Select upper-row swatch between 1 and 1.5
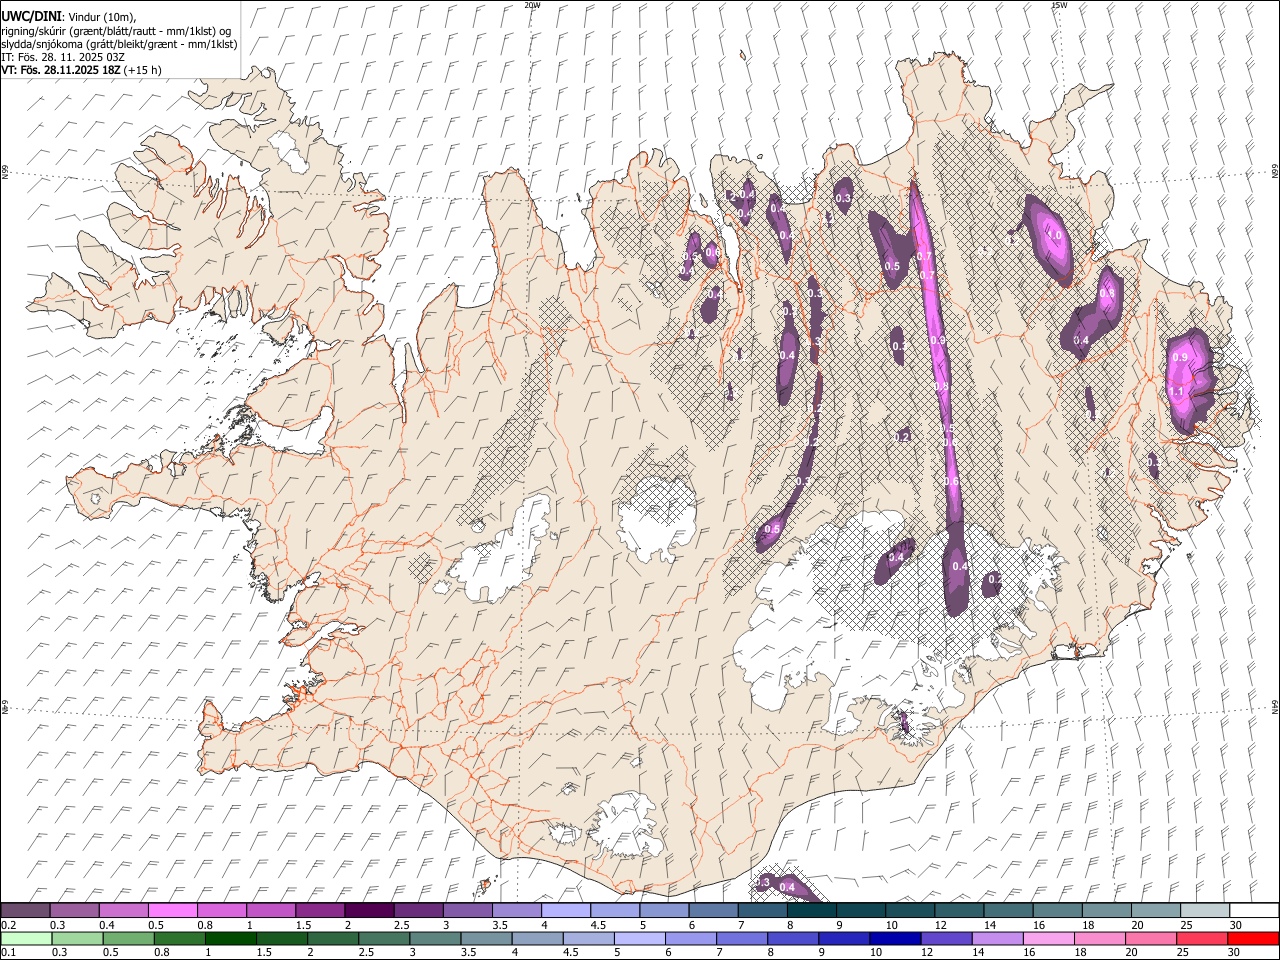This screenshot has height=960, width=1280. pos(271,910)
